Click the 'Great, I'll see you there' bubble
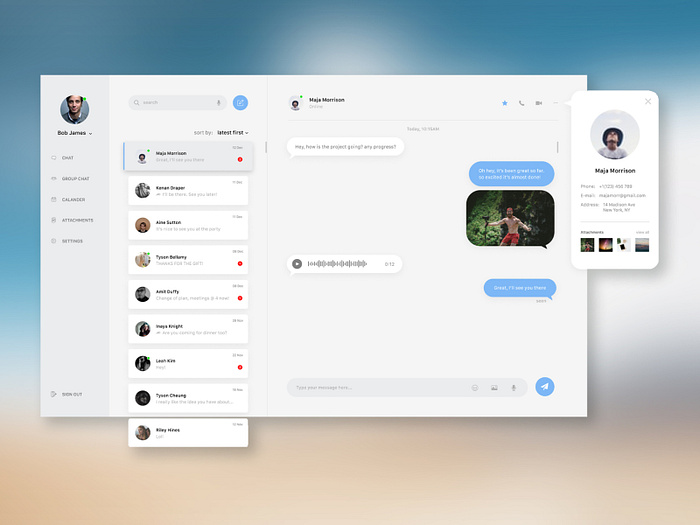Screen dimensions: 700x525 click(520, 288)
